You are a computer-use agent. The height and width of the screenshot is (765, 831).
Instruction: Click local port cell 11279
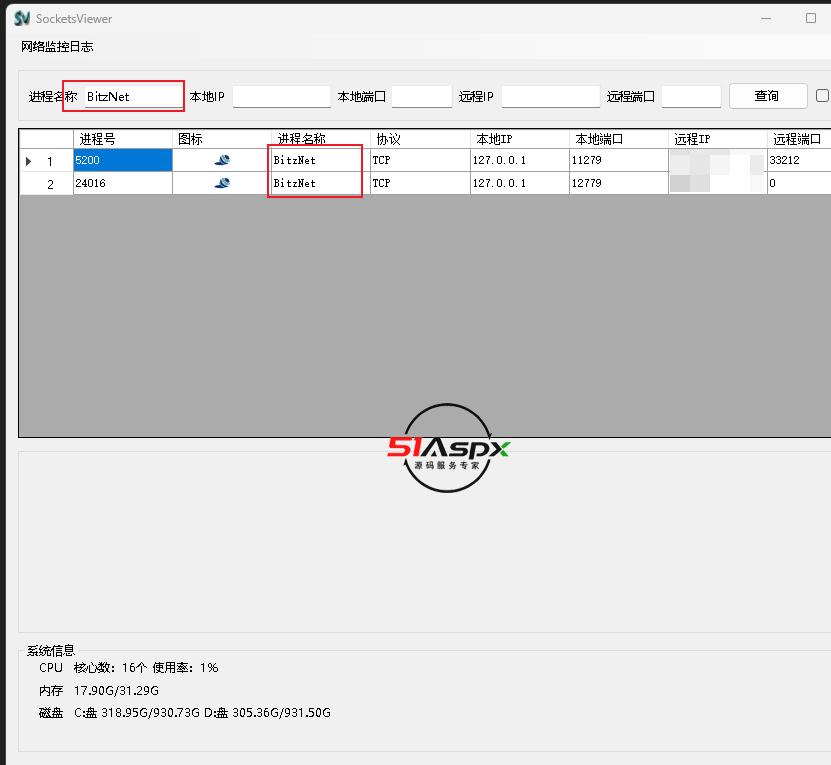(x=618, y=160)
